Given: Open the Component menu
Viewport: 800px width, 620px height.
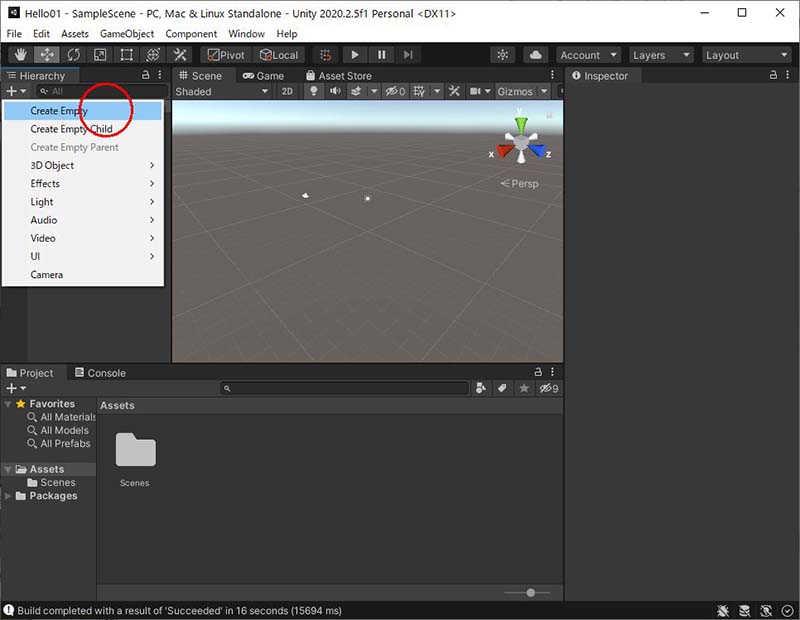Looking at the screenshot, I should (191, 34).
